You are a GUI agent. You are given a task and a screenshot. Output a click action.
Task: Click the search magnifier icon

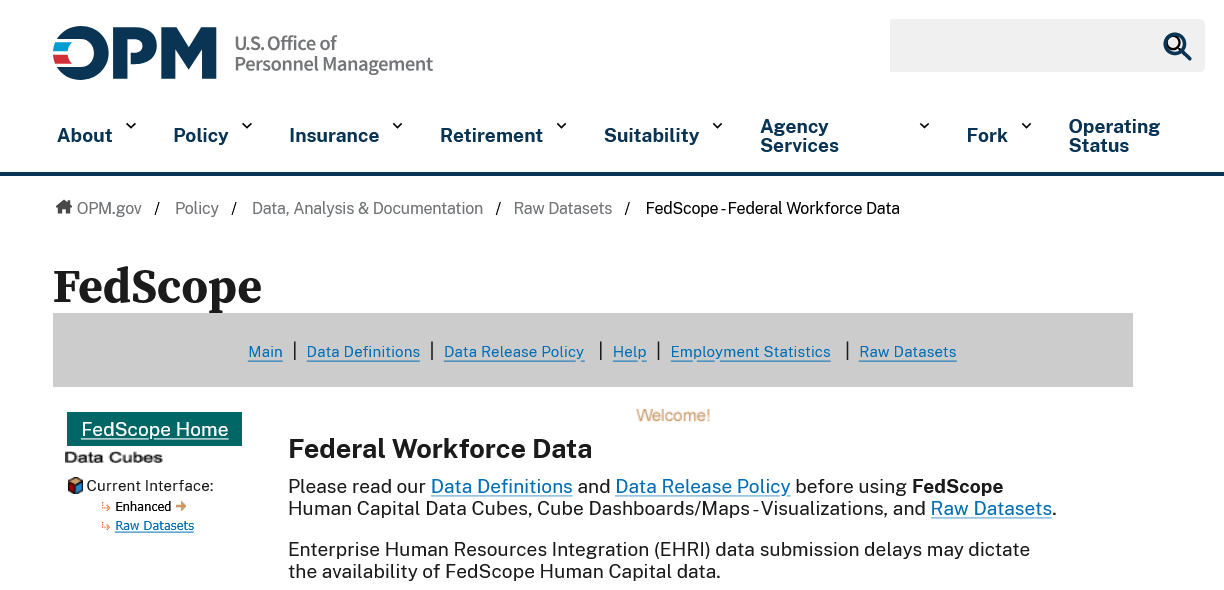coord(1177,46)
